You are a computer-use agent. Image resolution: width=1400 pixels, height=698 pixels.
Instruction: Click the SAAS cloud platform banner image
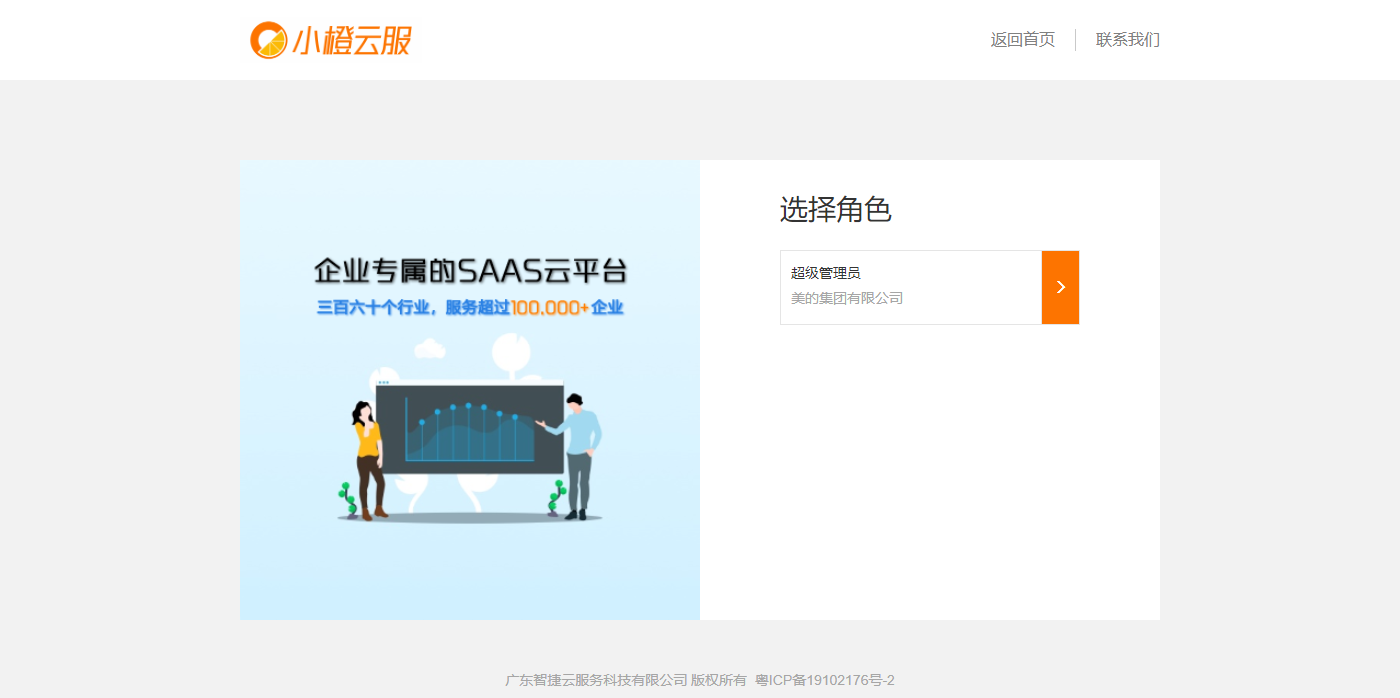(470, 390)
